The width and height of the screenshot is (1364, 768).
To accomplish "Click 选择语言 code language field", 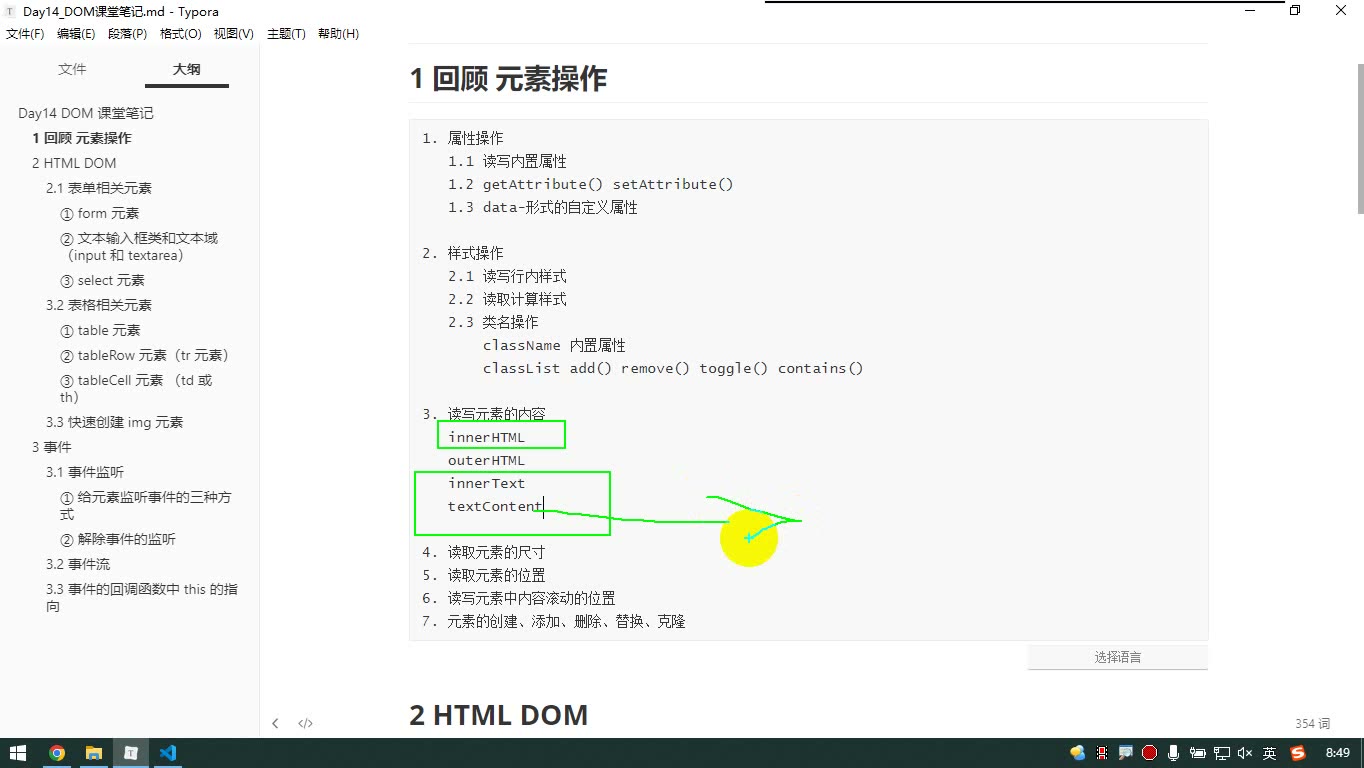I will click(1117, 657).
